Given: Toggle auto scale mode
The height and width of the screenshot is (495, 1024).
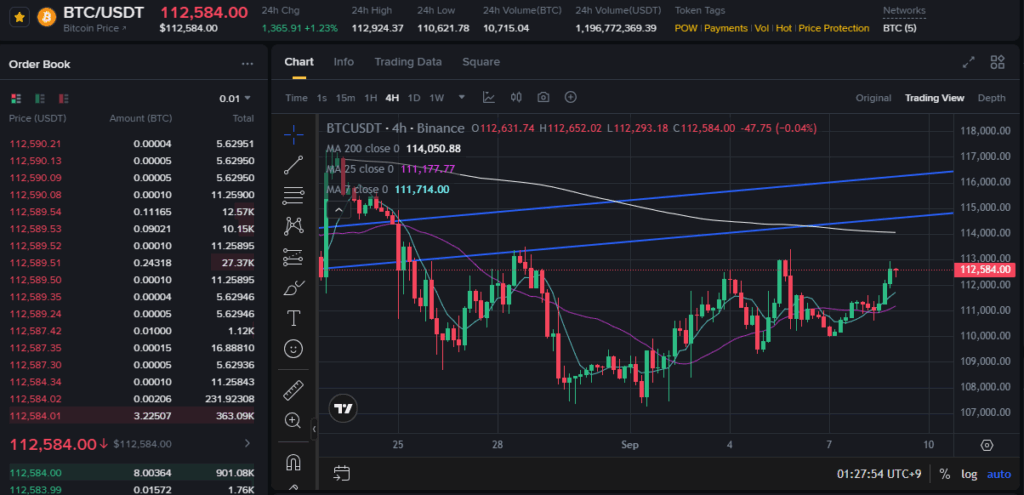Looking at the screenshot, I should tap(999, 473).
